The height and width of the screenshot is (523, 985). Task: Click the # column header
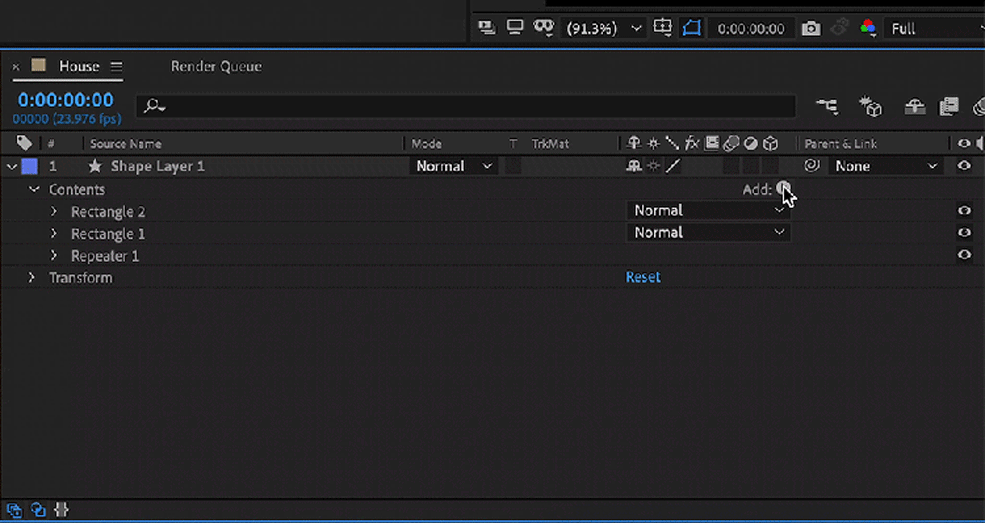pyautogui.click(x=51, y=144)
